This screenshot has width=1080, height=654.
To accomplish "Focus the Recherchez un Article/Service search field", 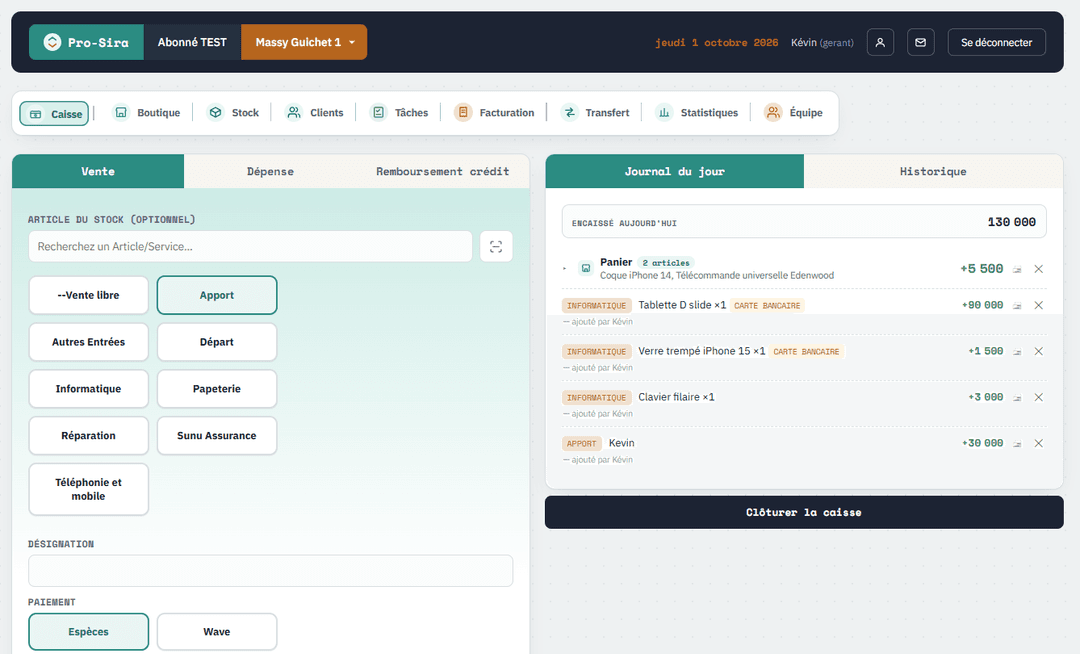I will 250,246.
